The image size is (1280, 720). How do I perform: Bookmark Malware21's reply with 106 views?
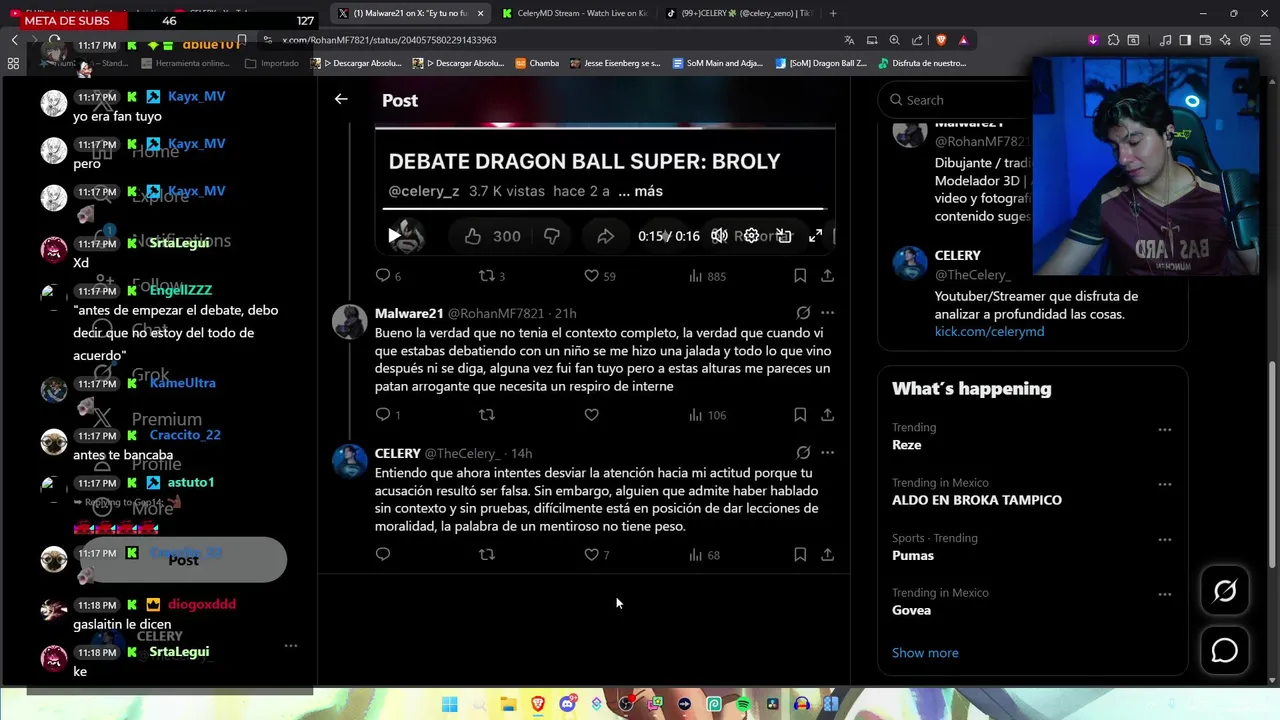point(800,414)
